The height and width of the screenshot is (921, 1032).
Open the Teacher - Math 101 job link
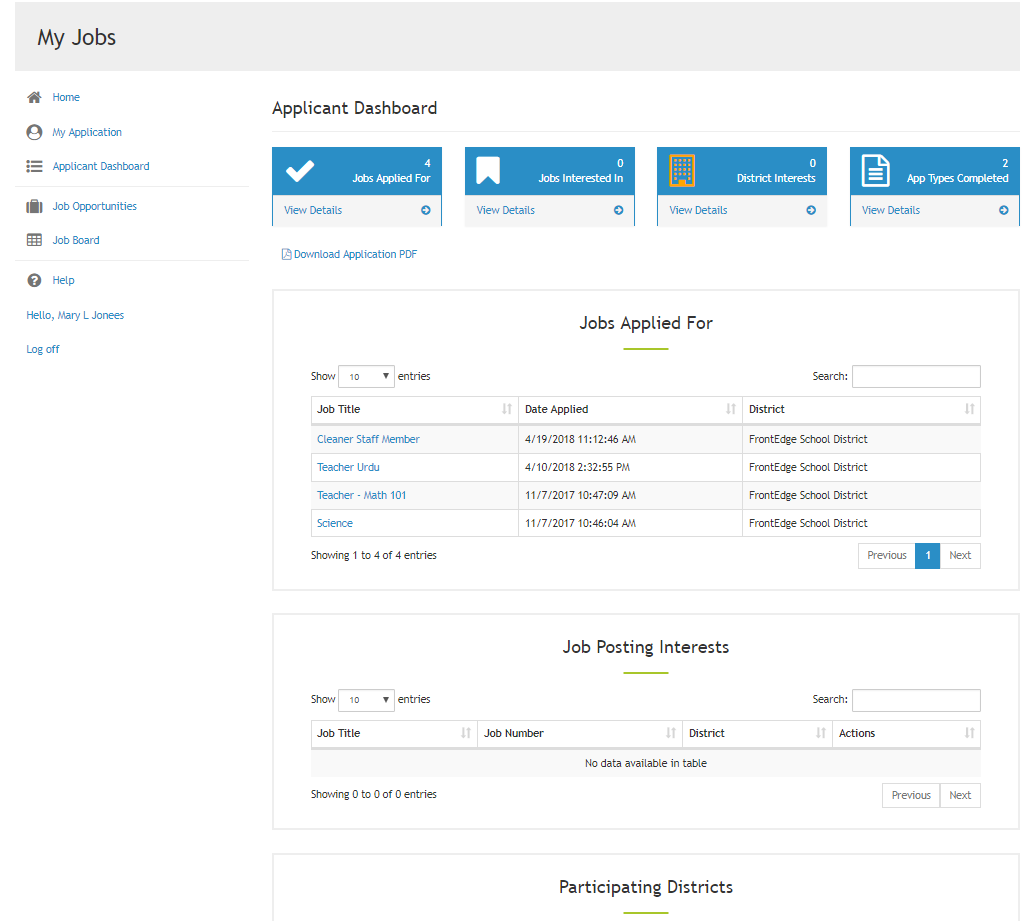pyautogui.click(x=362, y=494)
